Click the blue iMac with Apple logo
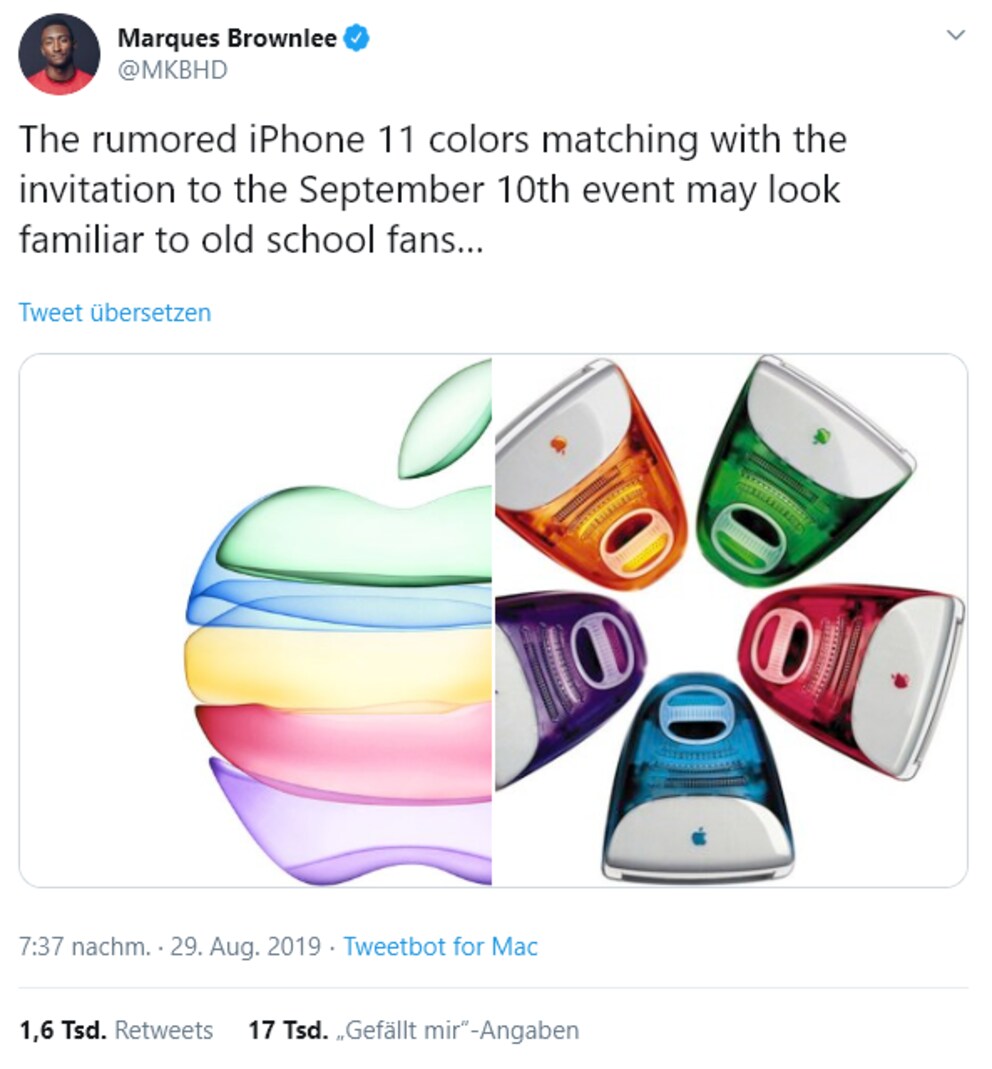The height and width of the screenshot is (1069, 992). [x=698, y=777]
